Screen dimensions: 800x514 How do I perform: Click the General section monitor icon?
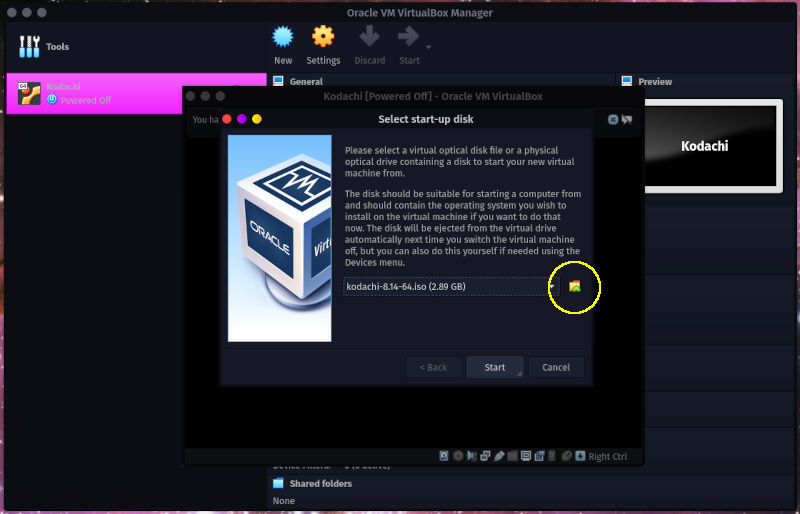click(x=278, y=81)
